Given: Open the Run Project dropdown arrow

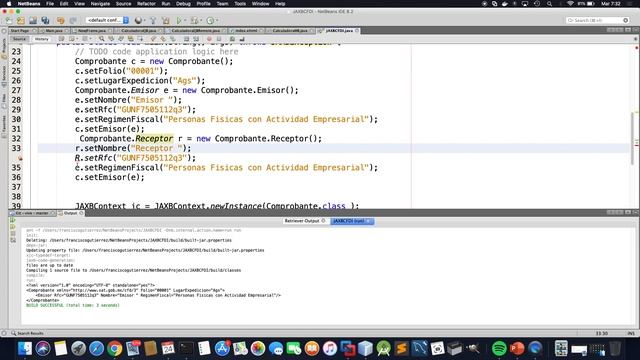Looking at the screenshot, I should coord(184,20).
